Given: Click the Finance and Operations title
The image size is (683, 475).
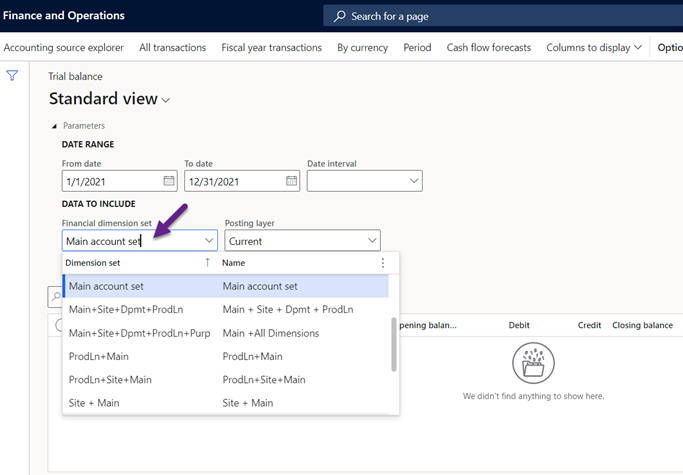Looking at the screenshot, I should pos(64,16).
